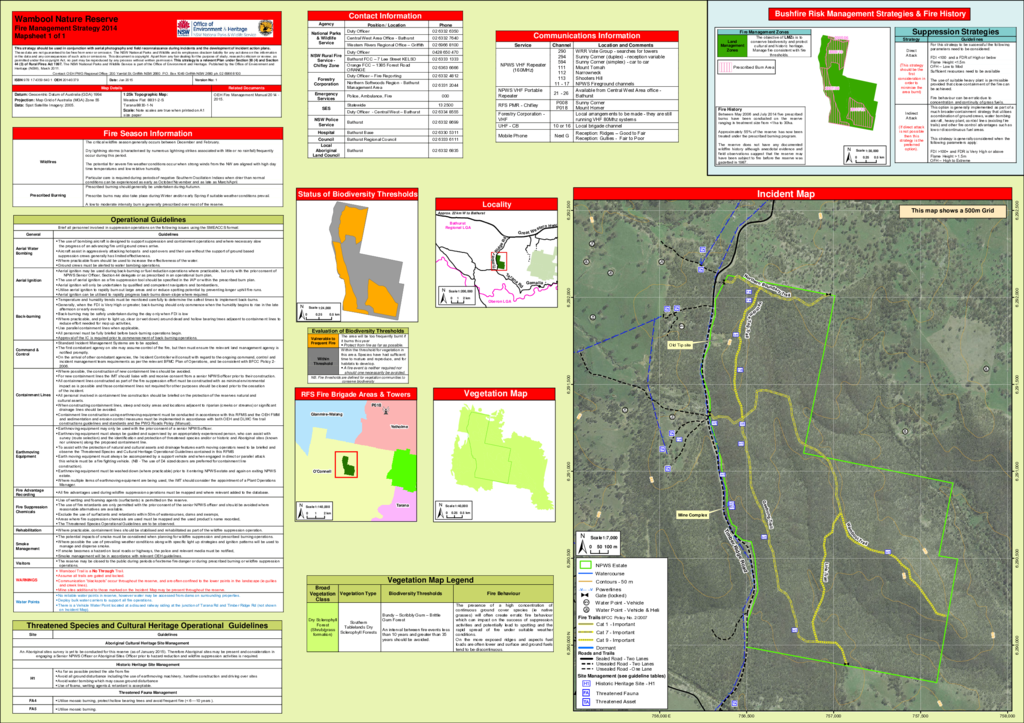Click the Bathurst Regional LGA label
This screenshot has width=1024, height=723.
457,225
